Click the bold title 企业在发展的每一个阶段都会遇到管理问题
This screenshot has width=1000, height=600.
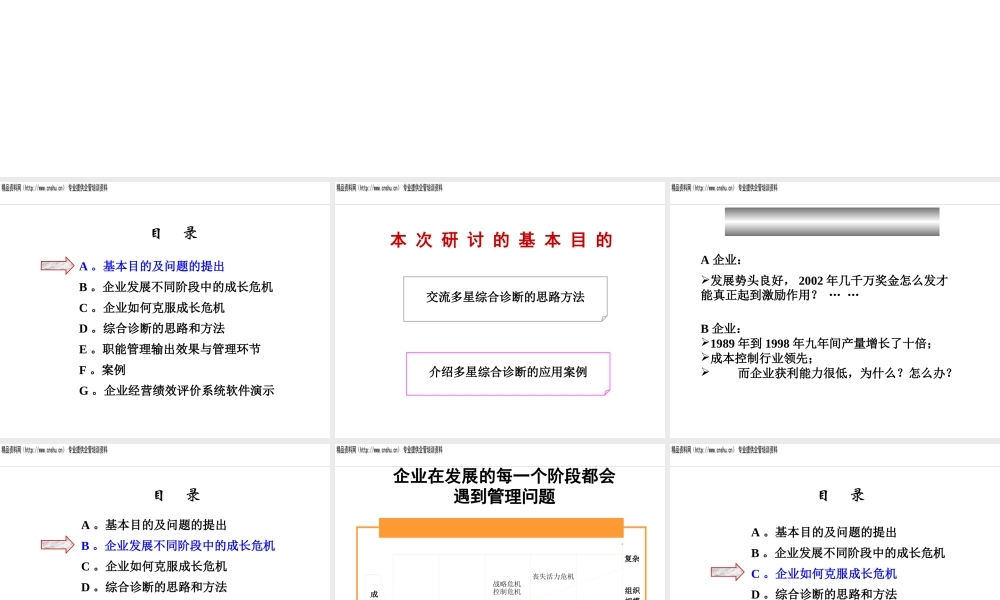[x=504, y=487]
